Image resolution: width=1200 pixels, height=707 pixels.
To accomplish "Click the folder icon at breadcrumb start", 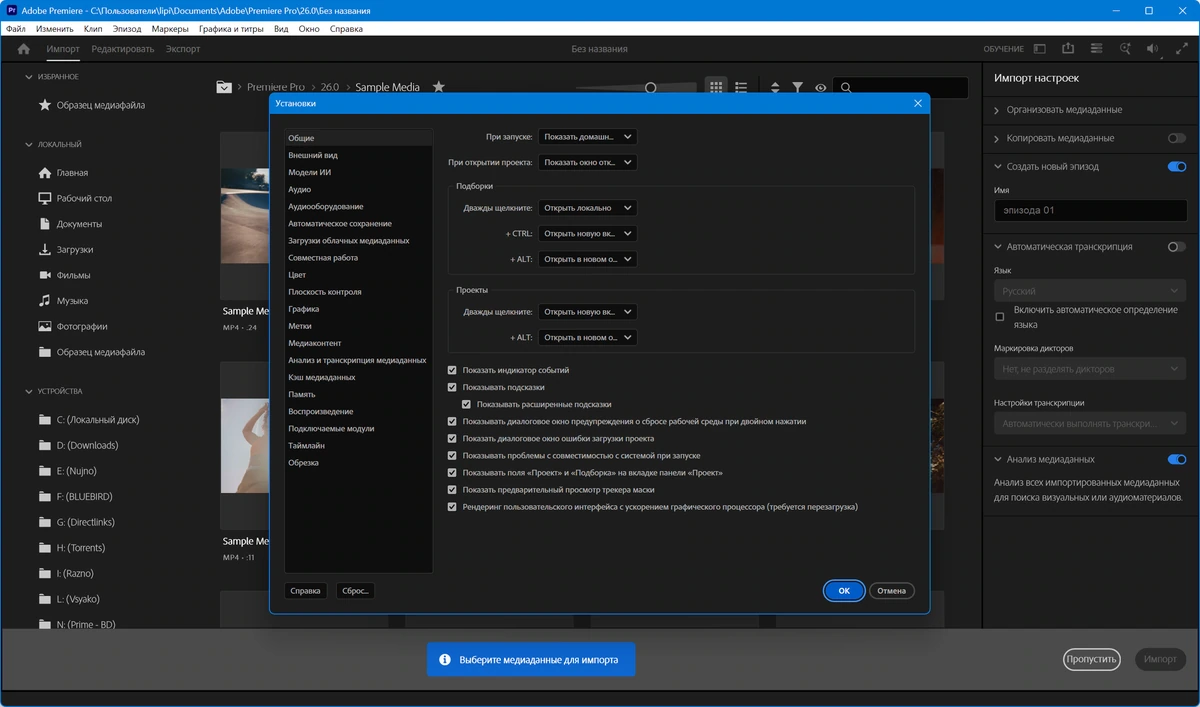I will tap(224, 87).
